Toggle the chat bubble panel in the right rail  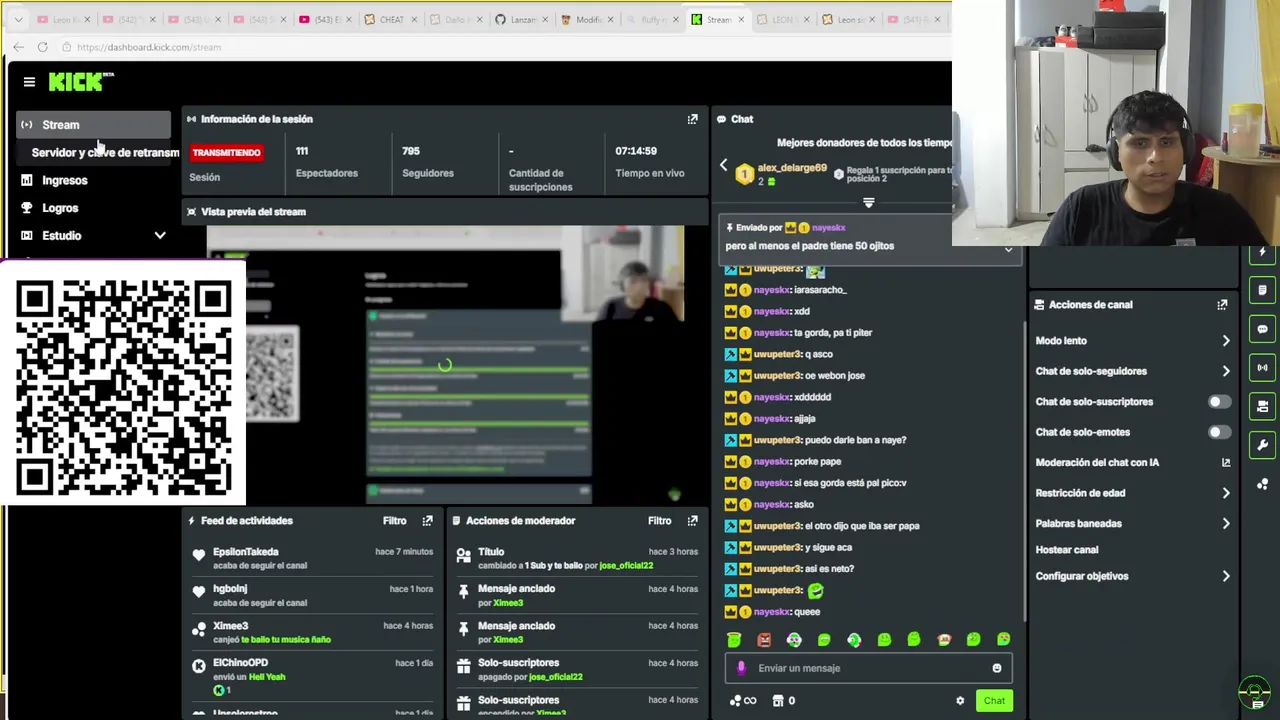point(1262,329)
